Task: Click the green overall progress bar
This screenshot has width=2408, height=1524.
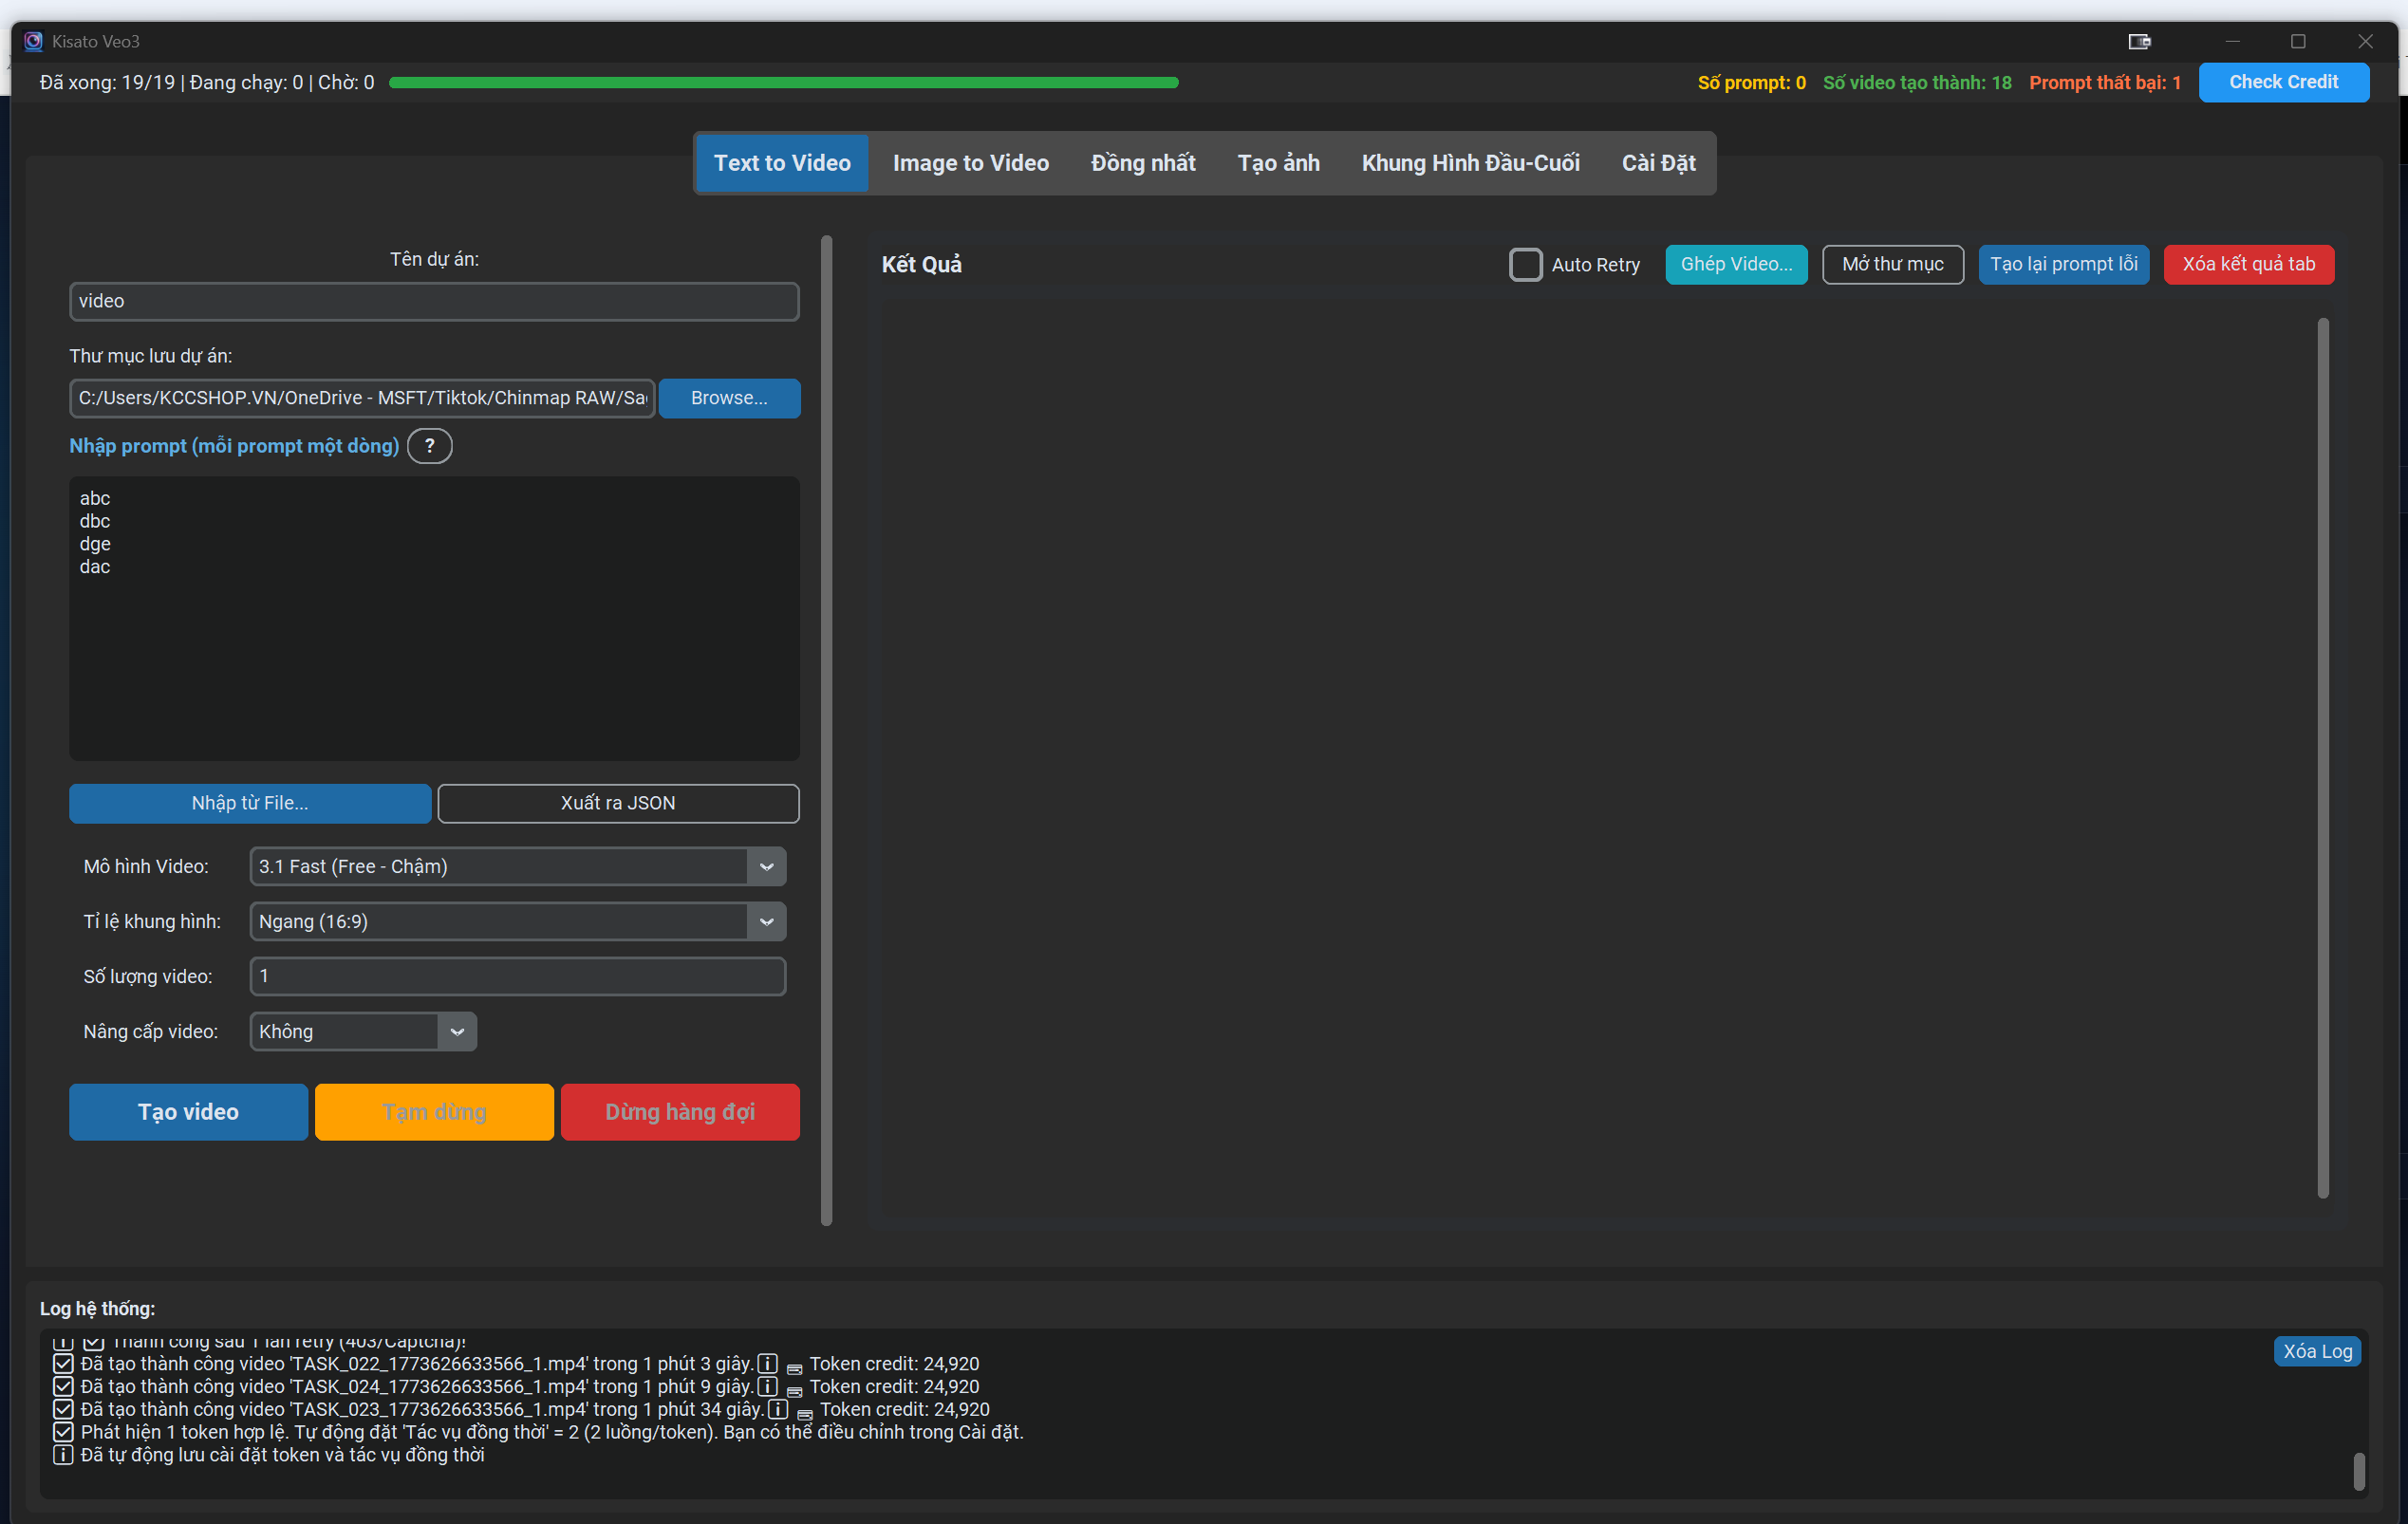Action: click(784, 83)
